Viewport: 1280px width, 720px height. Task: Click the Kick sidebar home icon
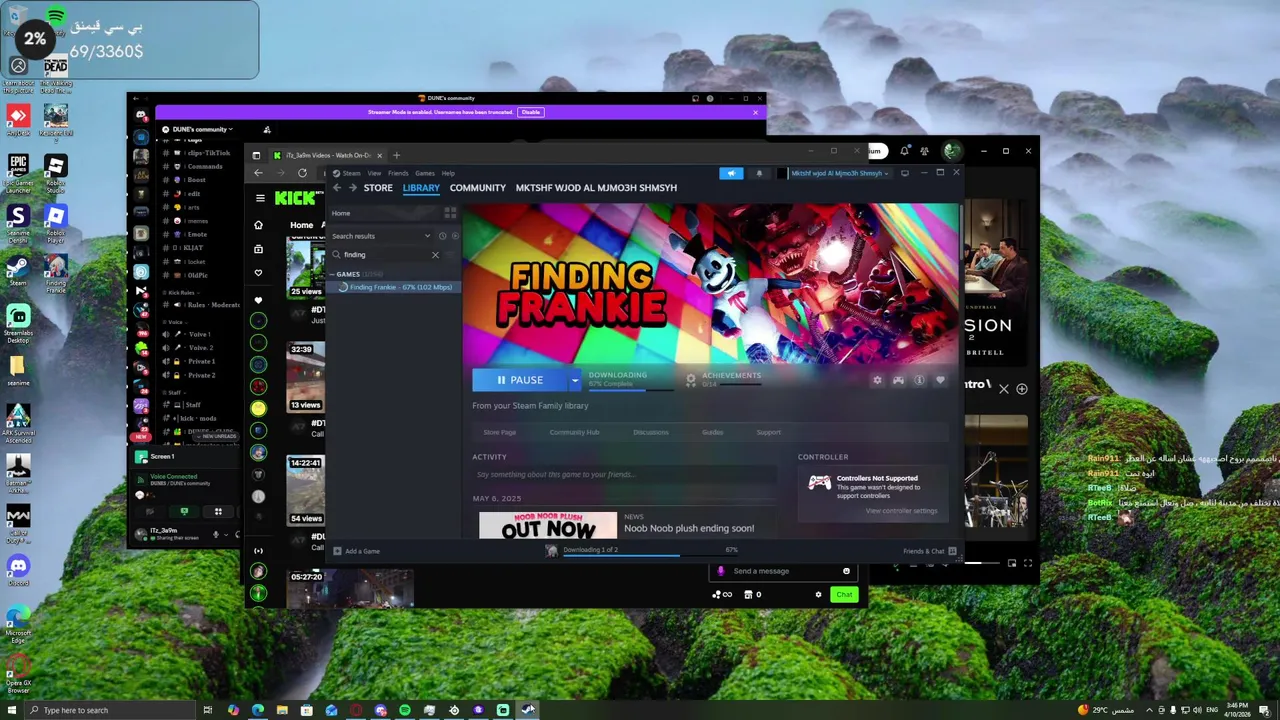point(259,224)
